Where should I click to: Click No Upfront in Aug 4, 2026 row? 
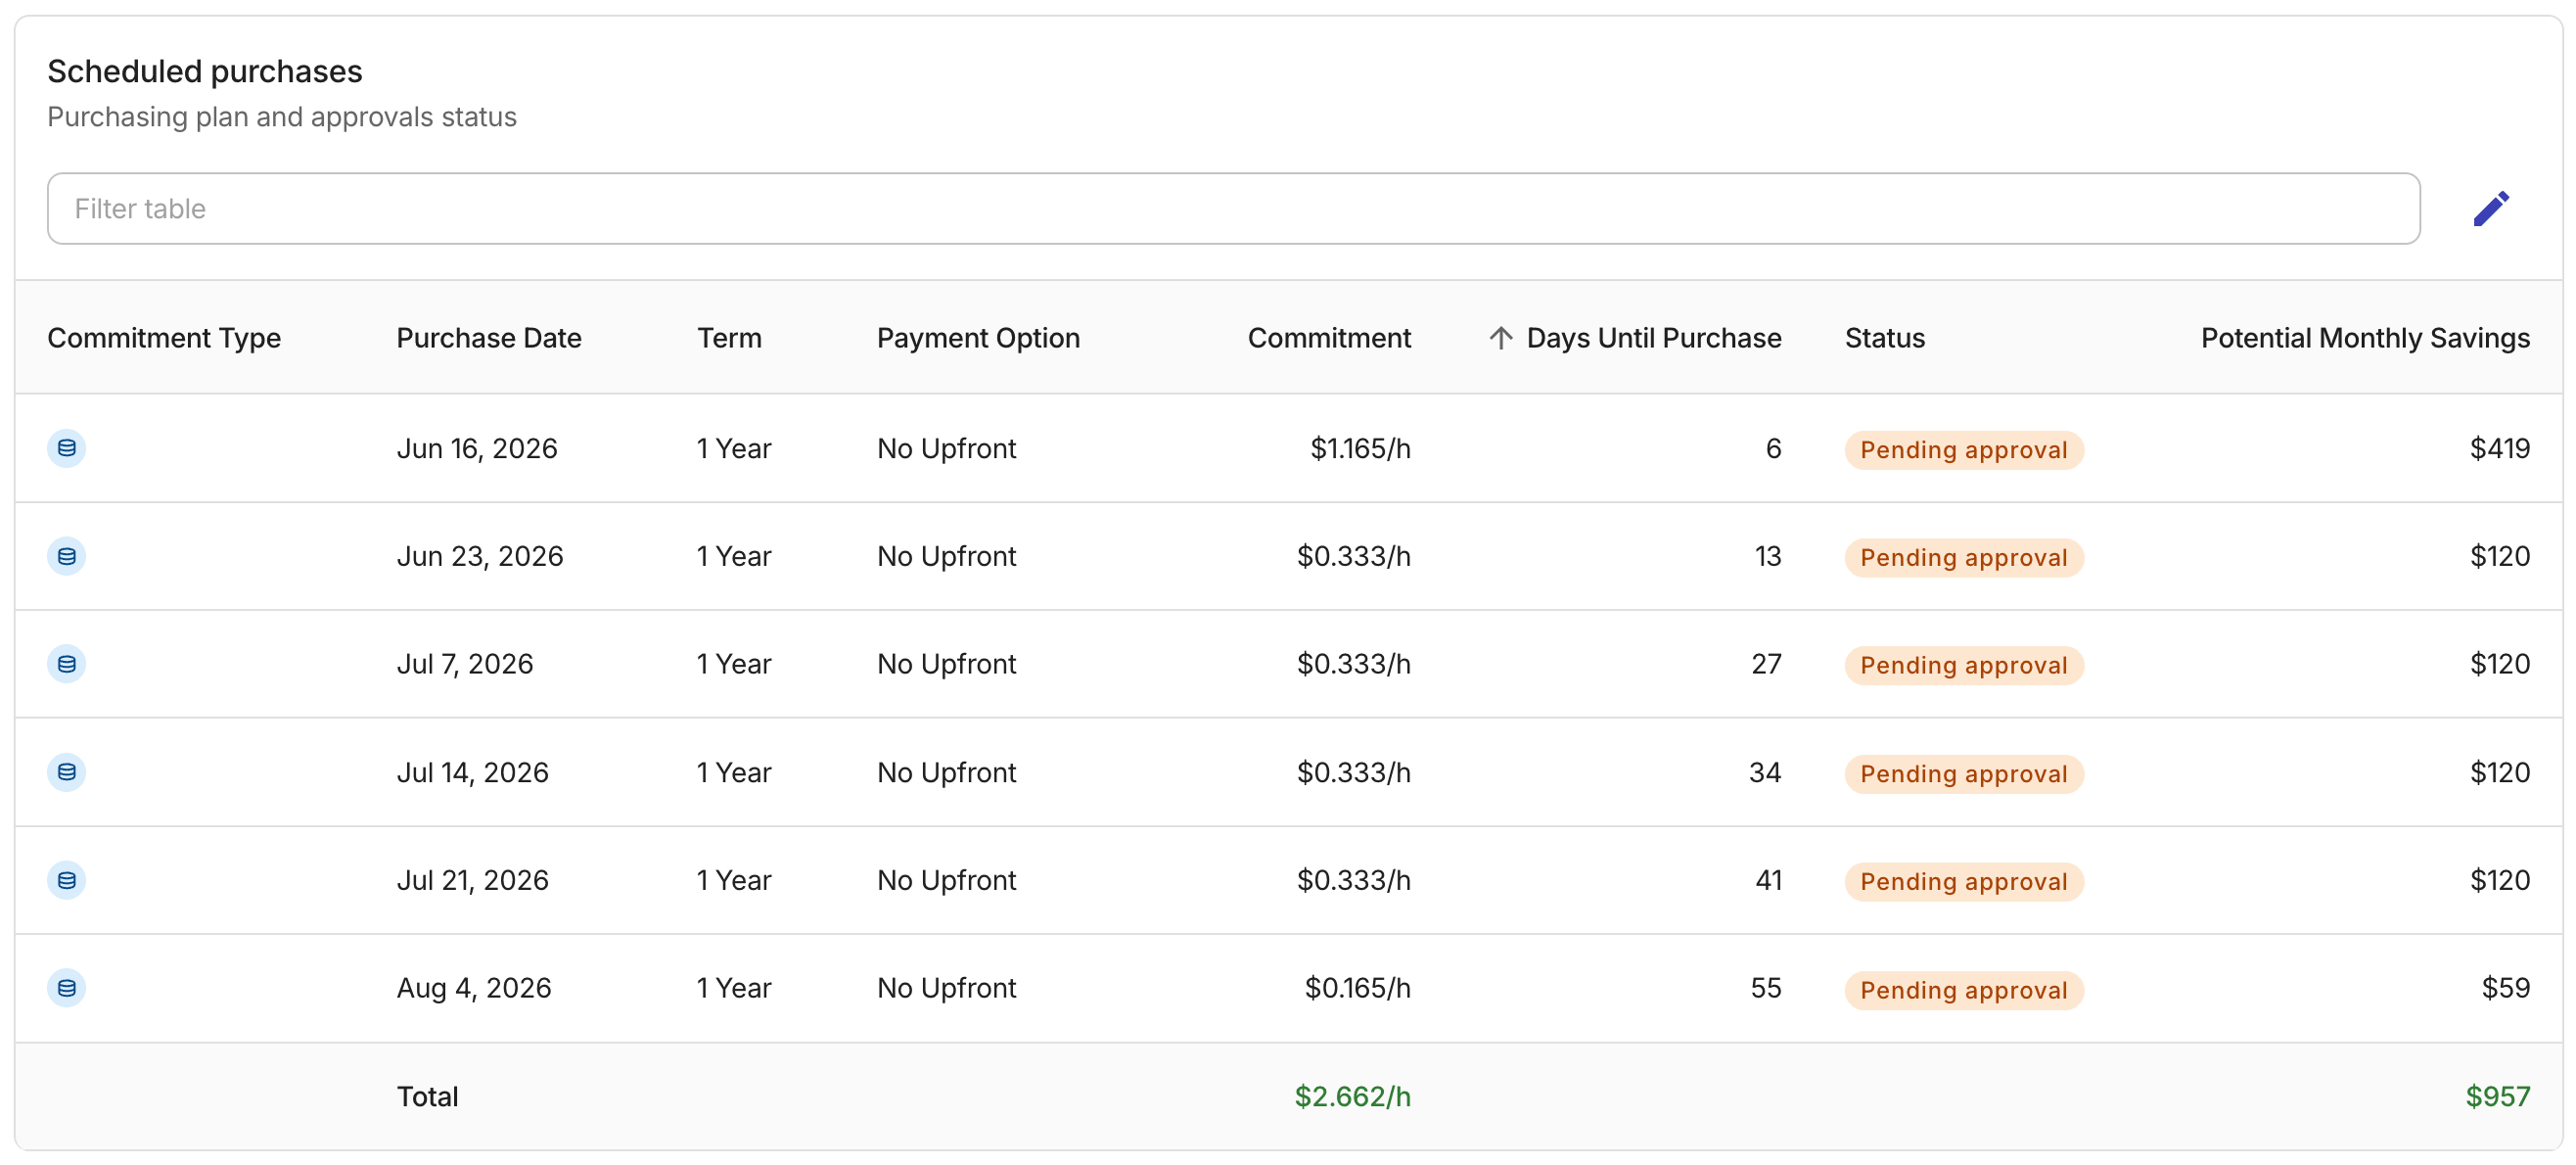(x=946, y=988)
